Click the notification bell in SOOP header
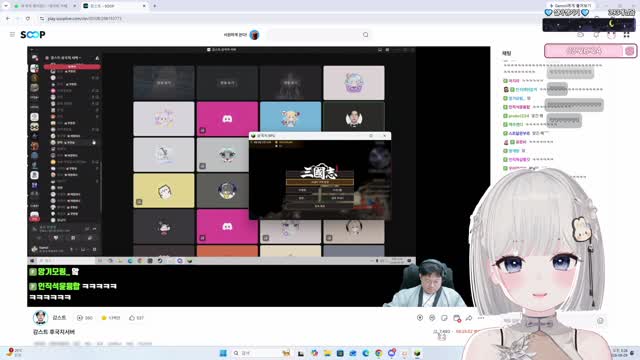Screen dimensions: 640x360 [596, 35]
